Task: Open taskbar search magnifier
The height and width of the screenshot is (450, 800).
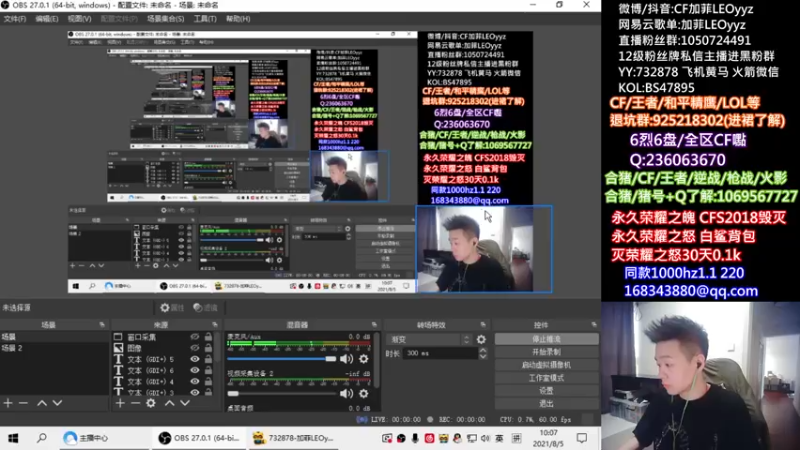Action: 42,438
